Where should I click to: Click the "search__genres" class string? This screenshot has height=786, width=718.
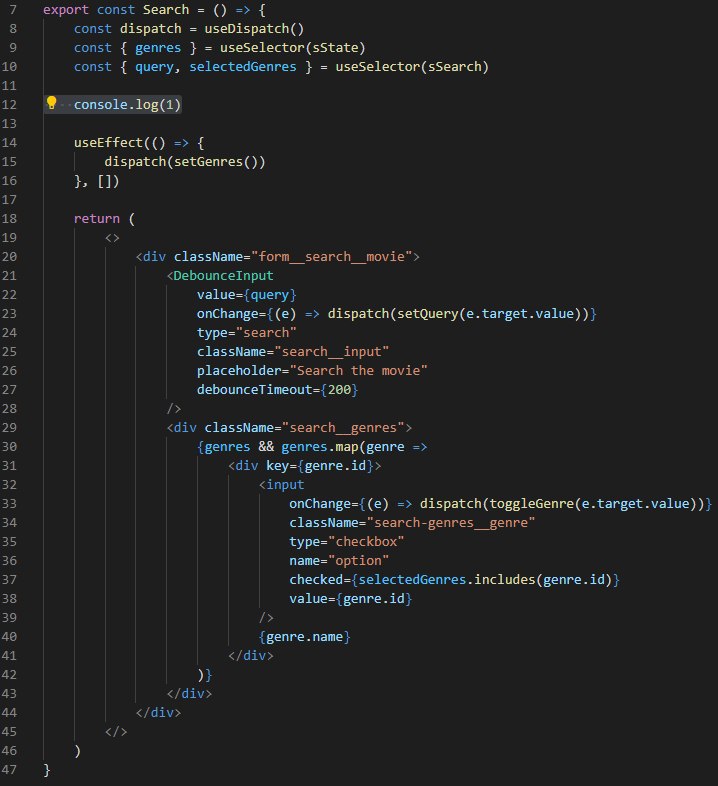click(x=342, y=428)
